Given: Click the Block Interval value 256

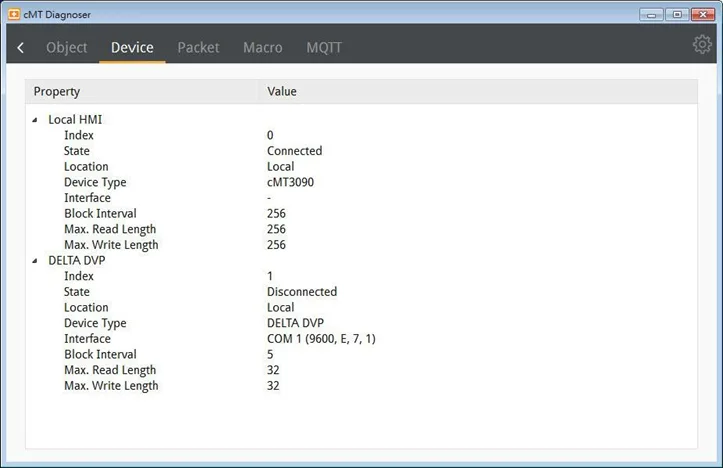Looking at the screenshot, I should [276, 213].
